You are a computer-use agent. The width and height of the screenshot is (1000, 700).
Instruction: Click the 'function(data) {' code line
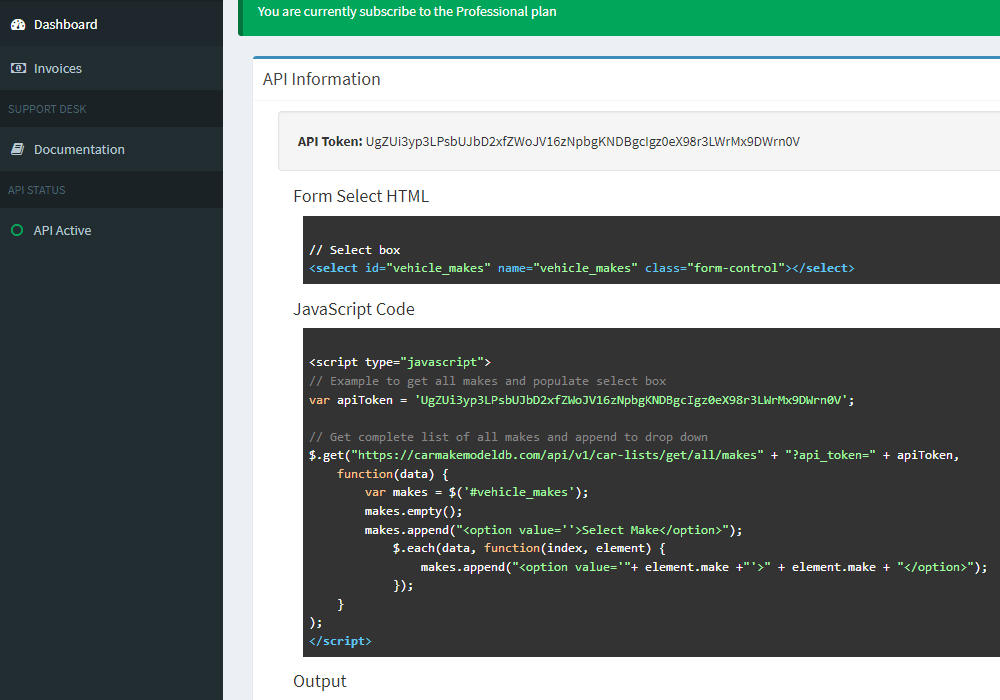[x=392, y=474]
